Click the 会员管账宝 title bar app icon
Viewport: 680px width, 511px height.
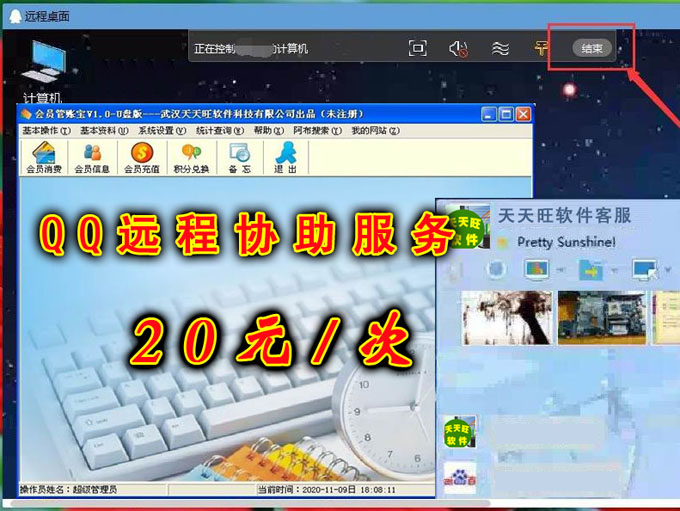click(26, 114)
